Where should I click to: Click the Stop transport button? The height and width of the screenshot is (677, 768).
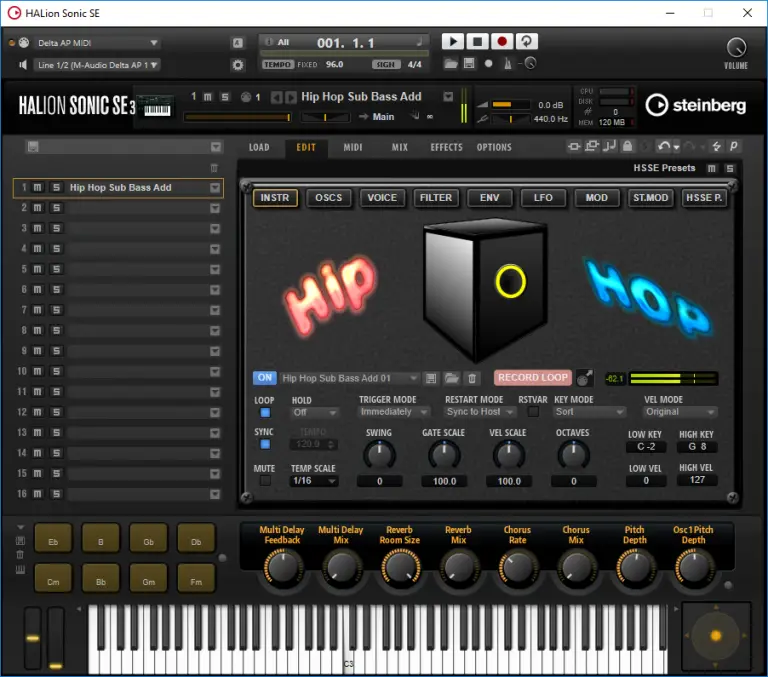(x=477, y=42)
